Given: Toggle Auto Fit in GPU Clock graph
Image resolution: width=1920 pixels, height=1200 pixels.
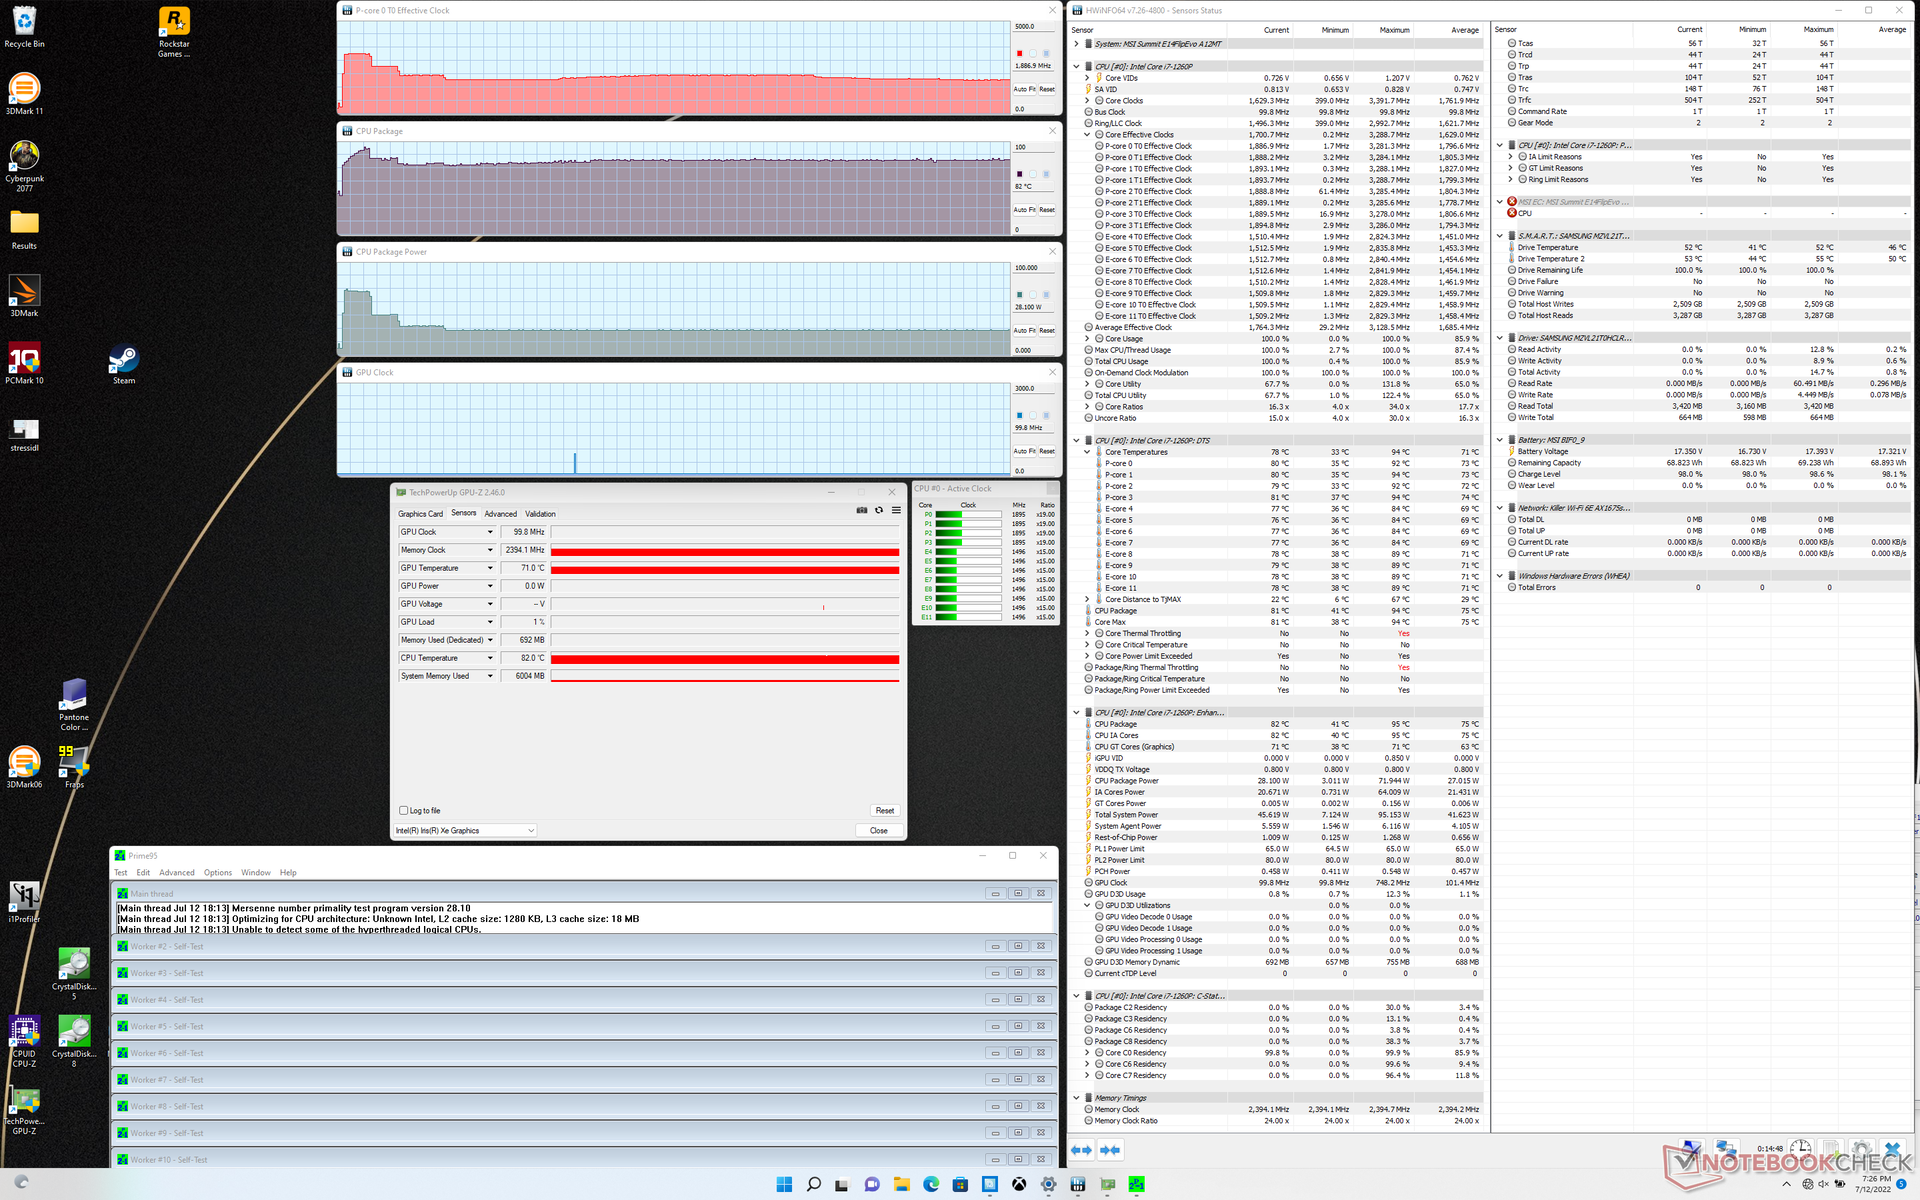Looking at the screenshot, I should pyautogui.click(x=1025, y=451).
